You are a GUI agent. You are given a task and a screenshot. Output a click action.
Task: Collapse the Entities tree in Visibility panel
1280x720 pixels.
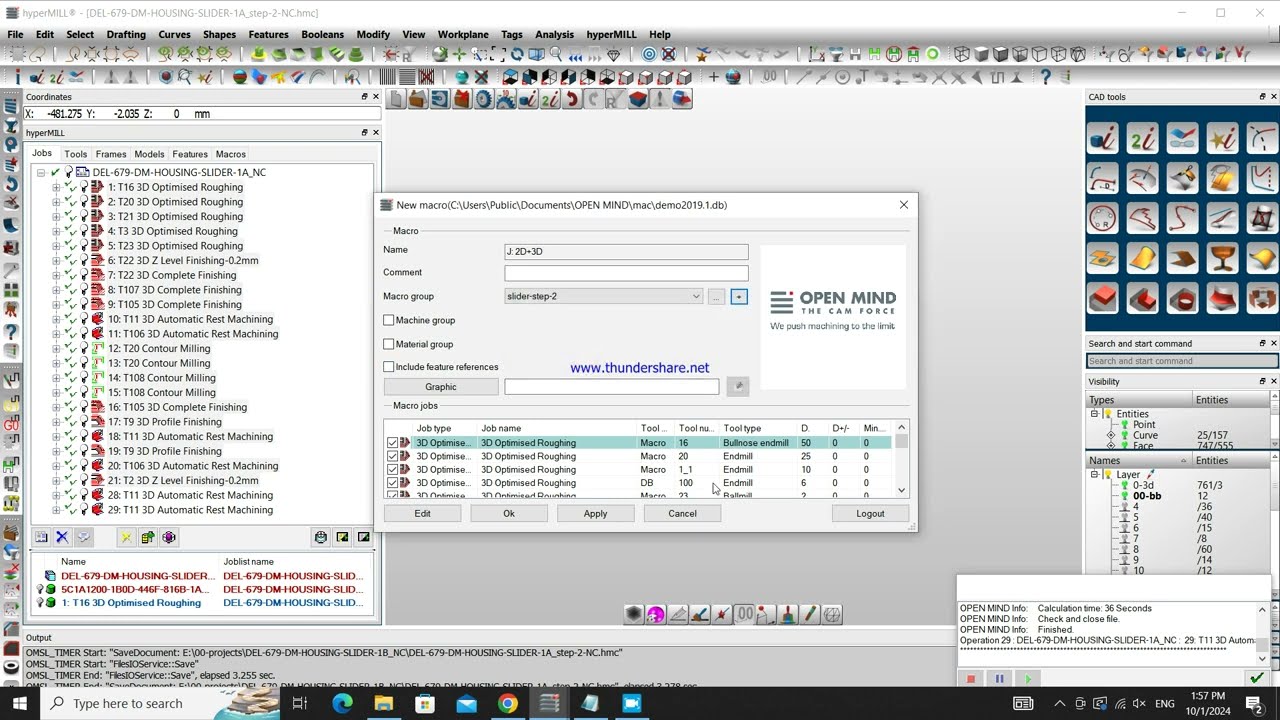[1094, 414]
